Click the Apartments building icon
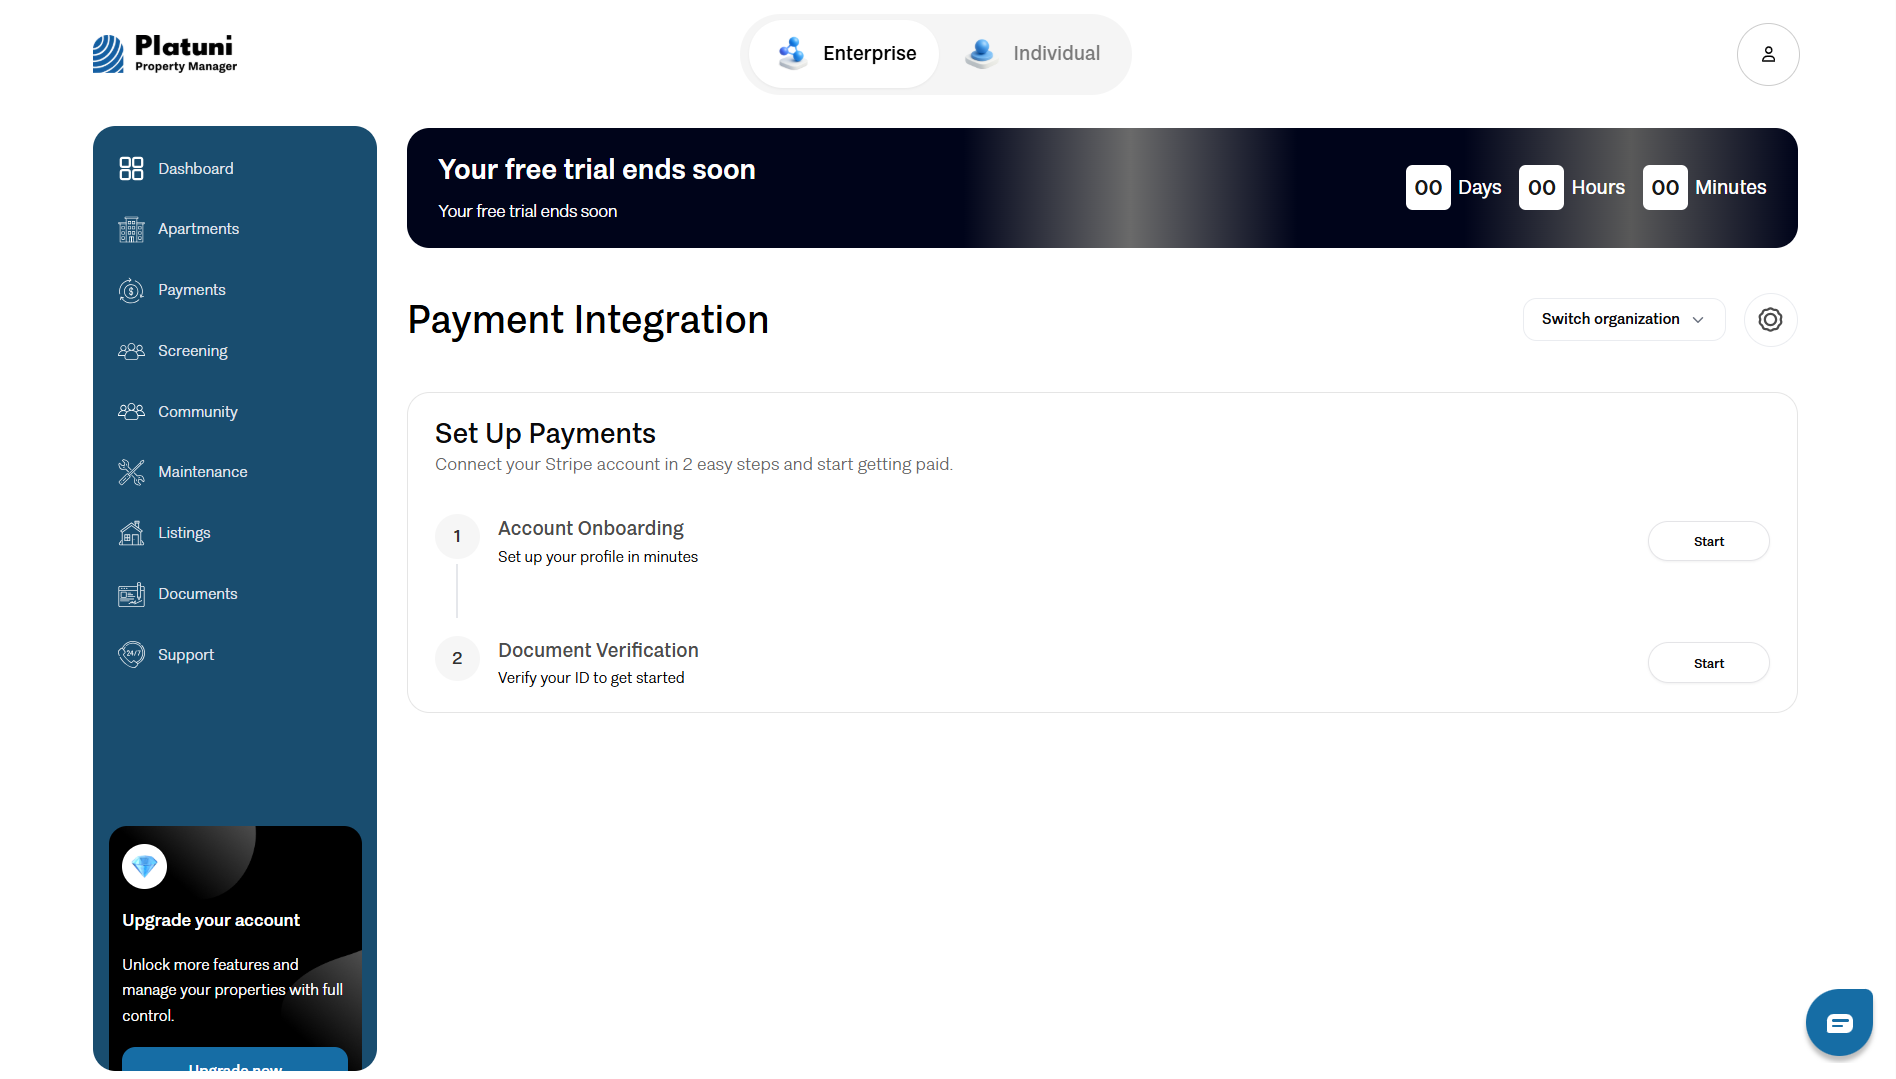Viewport: 1896px width, 1079px height. [131, 229]
